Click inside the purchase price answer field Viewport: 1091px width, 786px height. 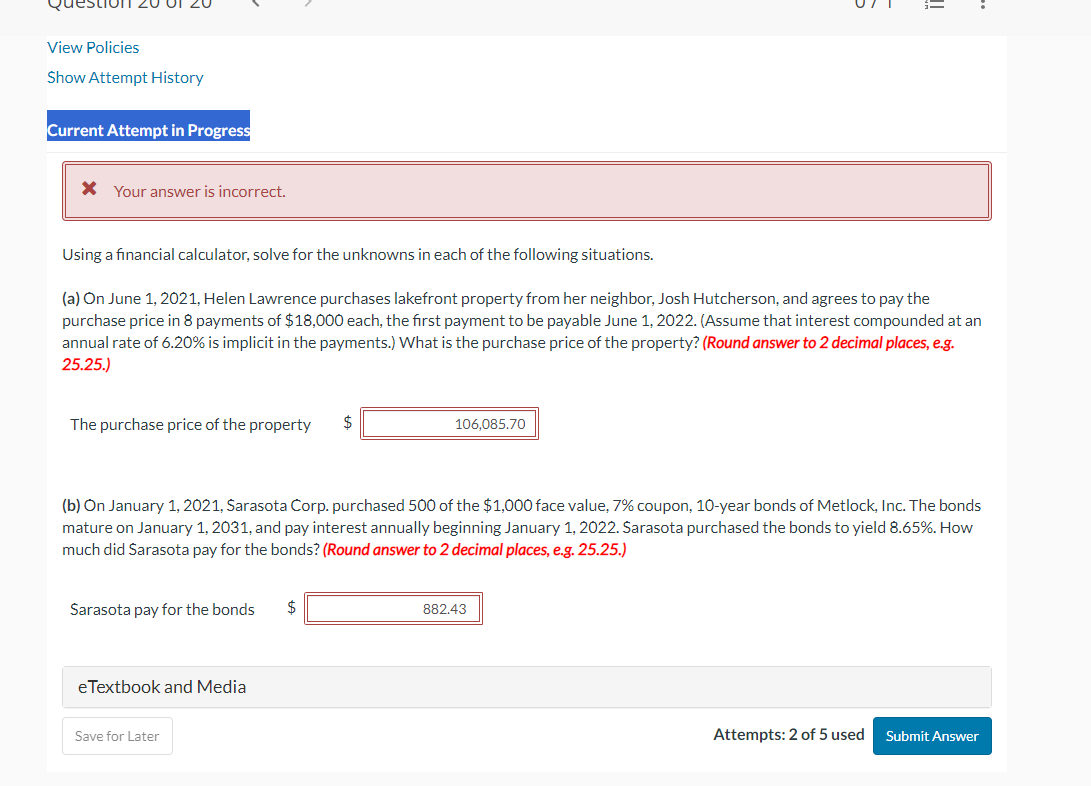click(449, 423)
